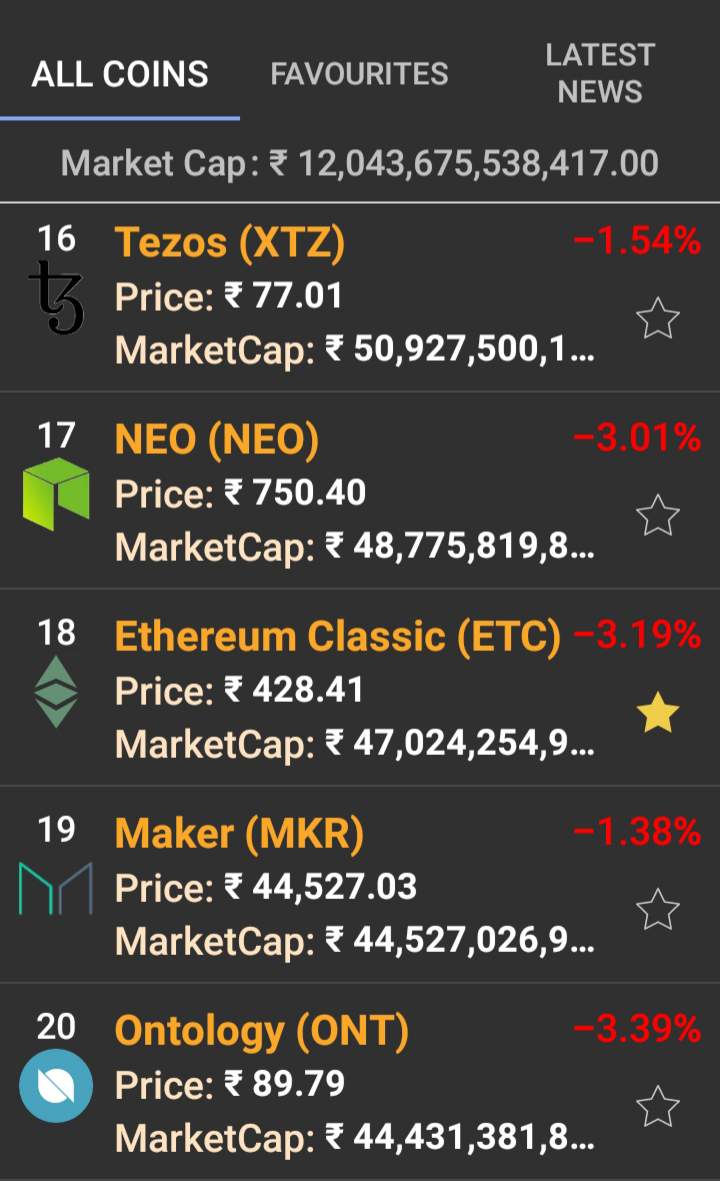Image resolution: width=720 pixels, height=1181 pixels.
Task: Open the Latest News tab
Action: (599, 73)
